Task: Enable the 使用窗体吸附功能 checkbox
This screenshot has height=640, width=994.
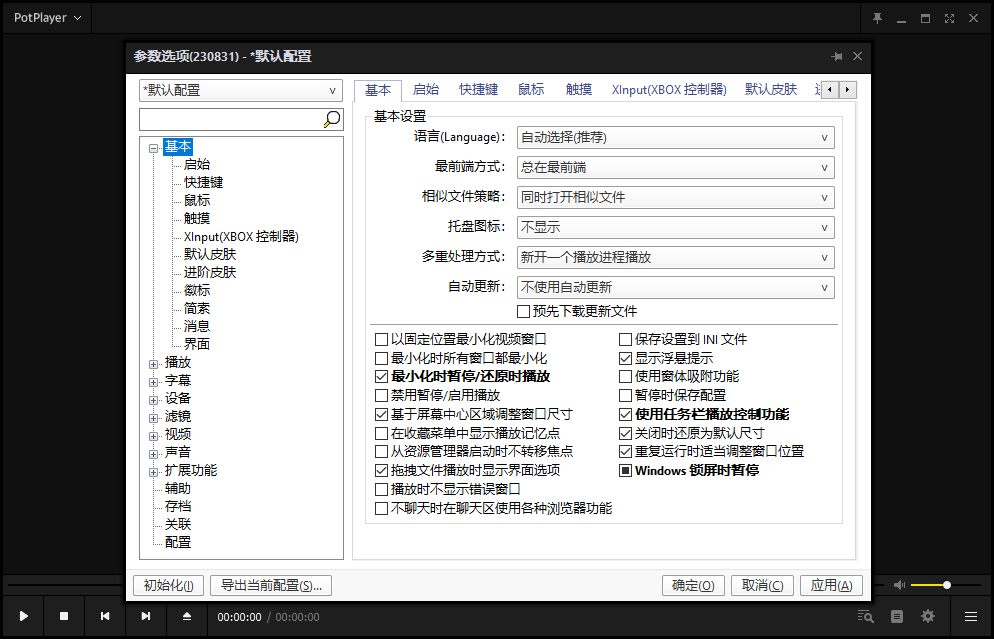Action: [624, 376]
